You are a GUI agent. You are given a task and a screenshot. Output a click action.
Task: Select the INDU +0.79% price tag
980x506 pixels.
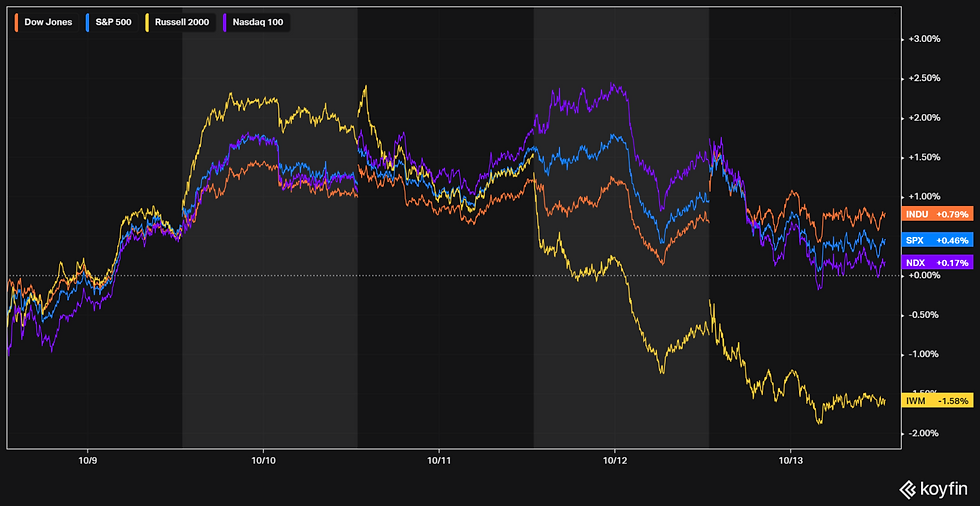pyautogui.click(x=938, y=214)
